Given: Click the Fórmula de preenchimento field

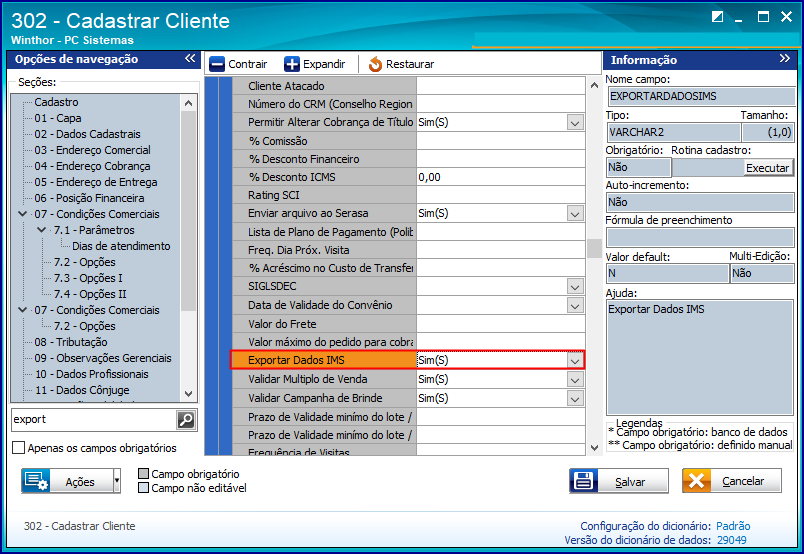Looking at the screenshot, I should click(700, 238).
